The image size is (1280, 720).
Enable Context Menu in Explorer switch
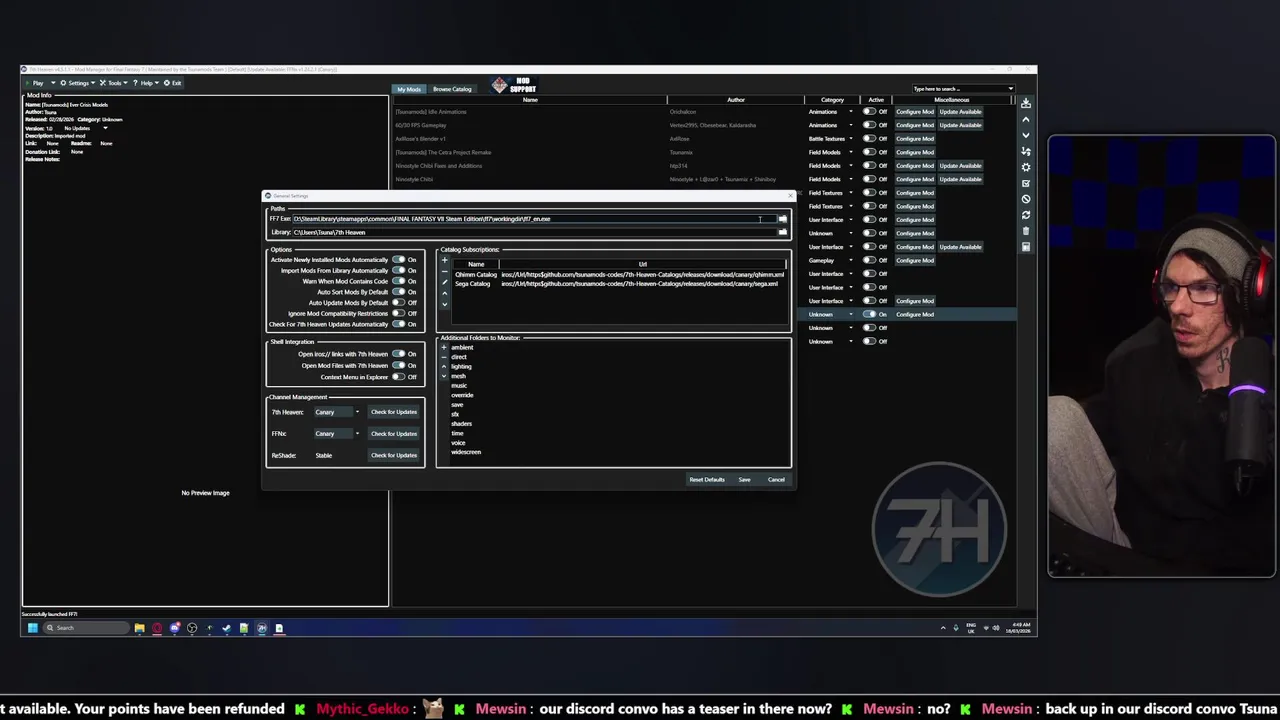tap(398, 377)
